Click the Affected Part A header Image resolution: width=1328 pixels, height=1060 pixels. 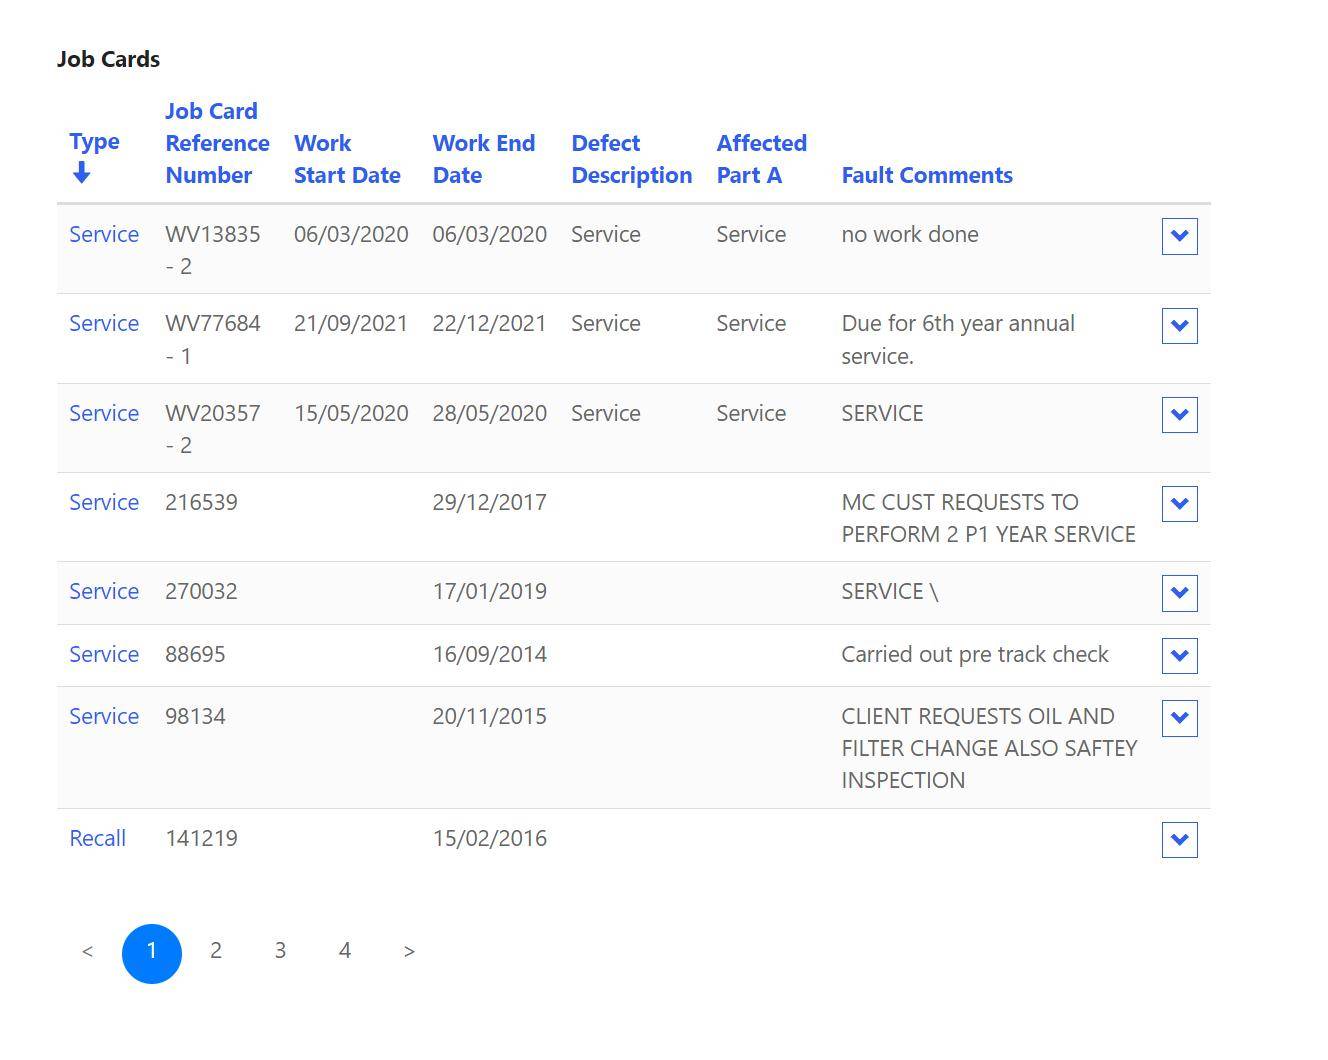click(x=761, y=159)
